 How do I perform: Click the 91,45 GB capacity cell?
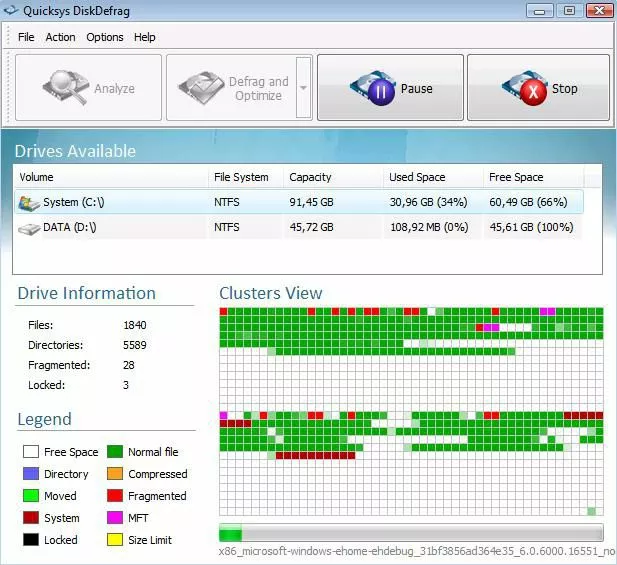point(311,202)
